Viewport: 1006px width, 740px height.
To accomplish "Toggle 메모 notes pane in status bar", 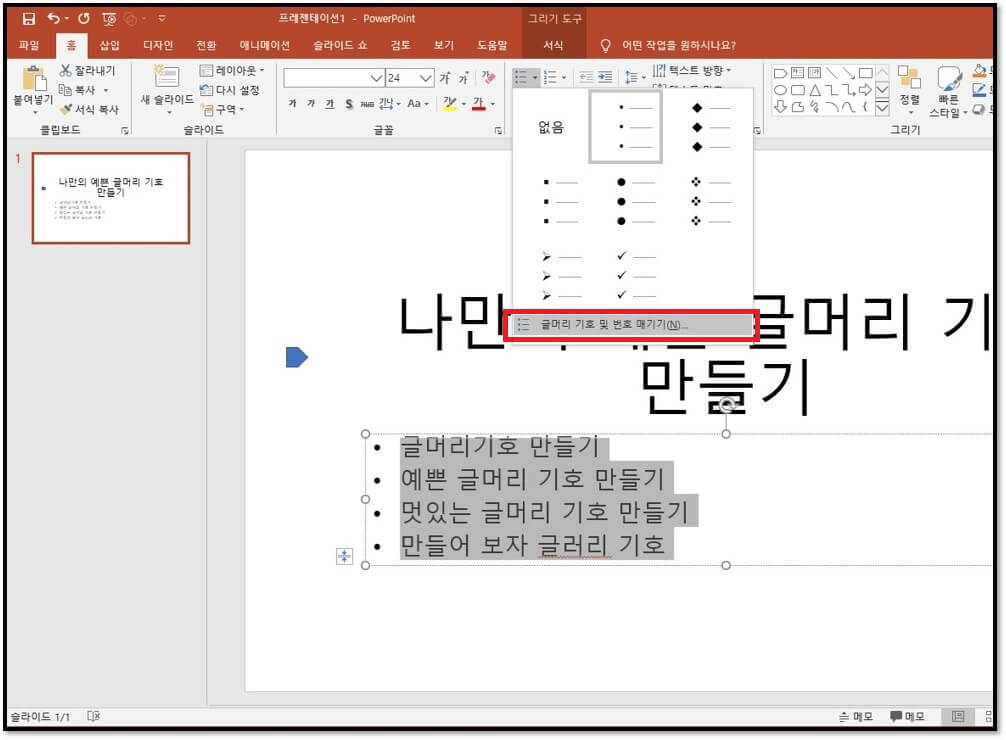I will tap(855, 716).
